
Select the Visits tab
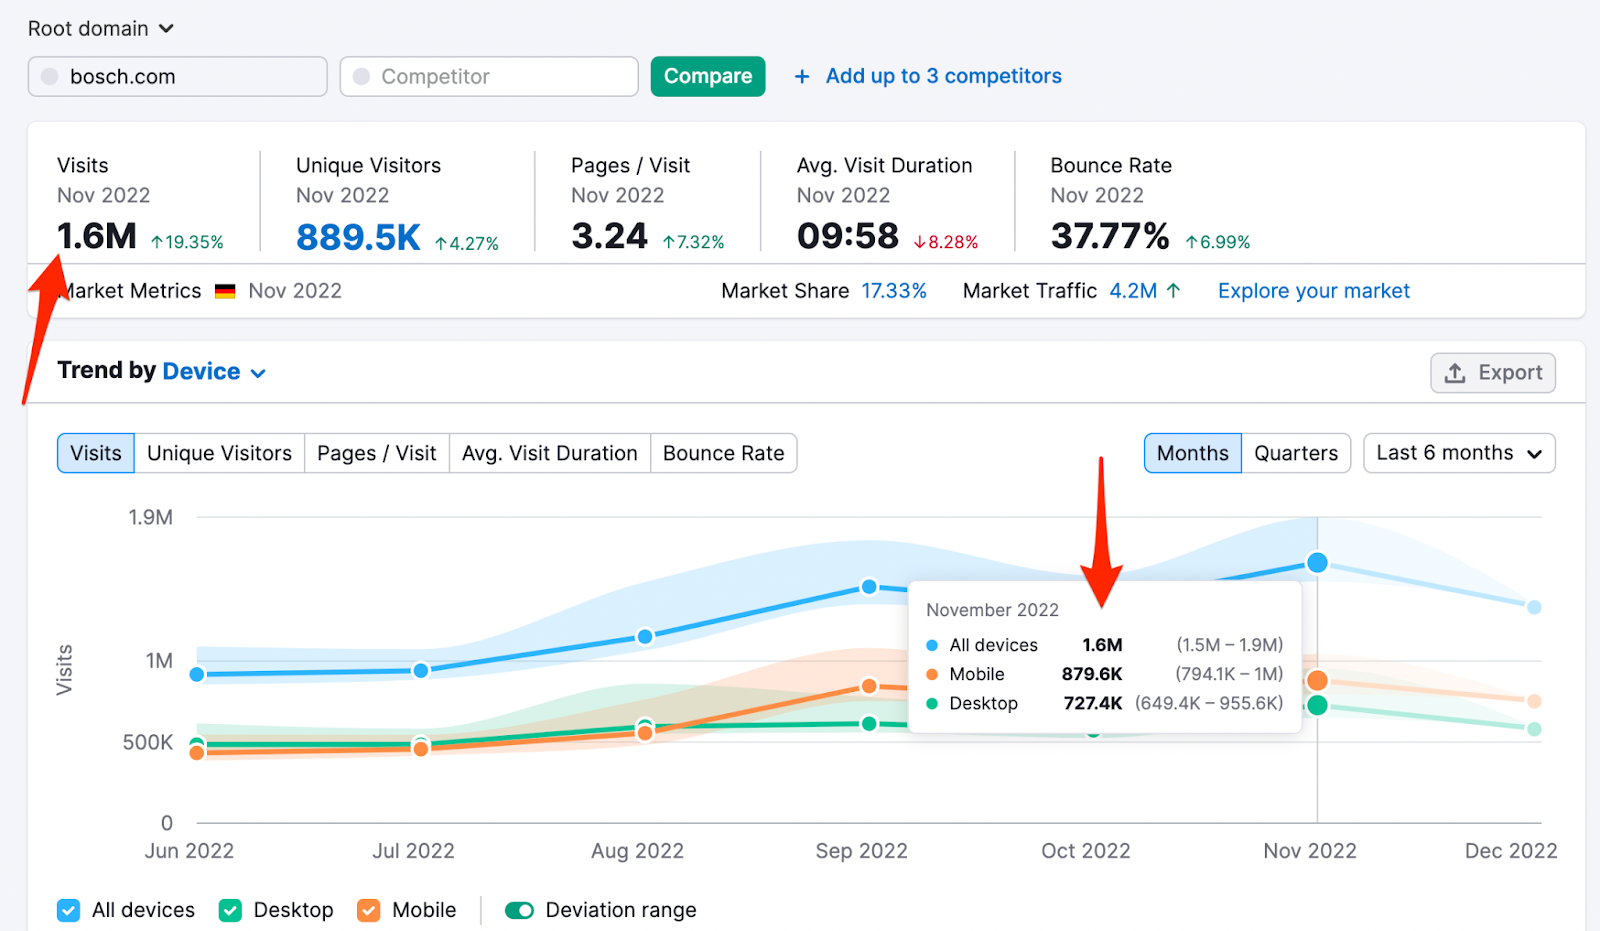pyautogui.click(x=96, y=453)
